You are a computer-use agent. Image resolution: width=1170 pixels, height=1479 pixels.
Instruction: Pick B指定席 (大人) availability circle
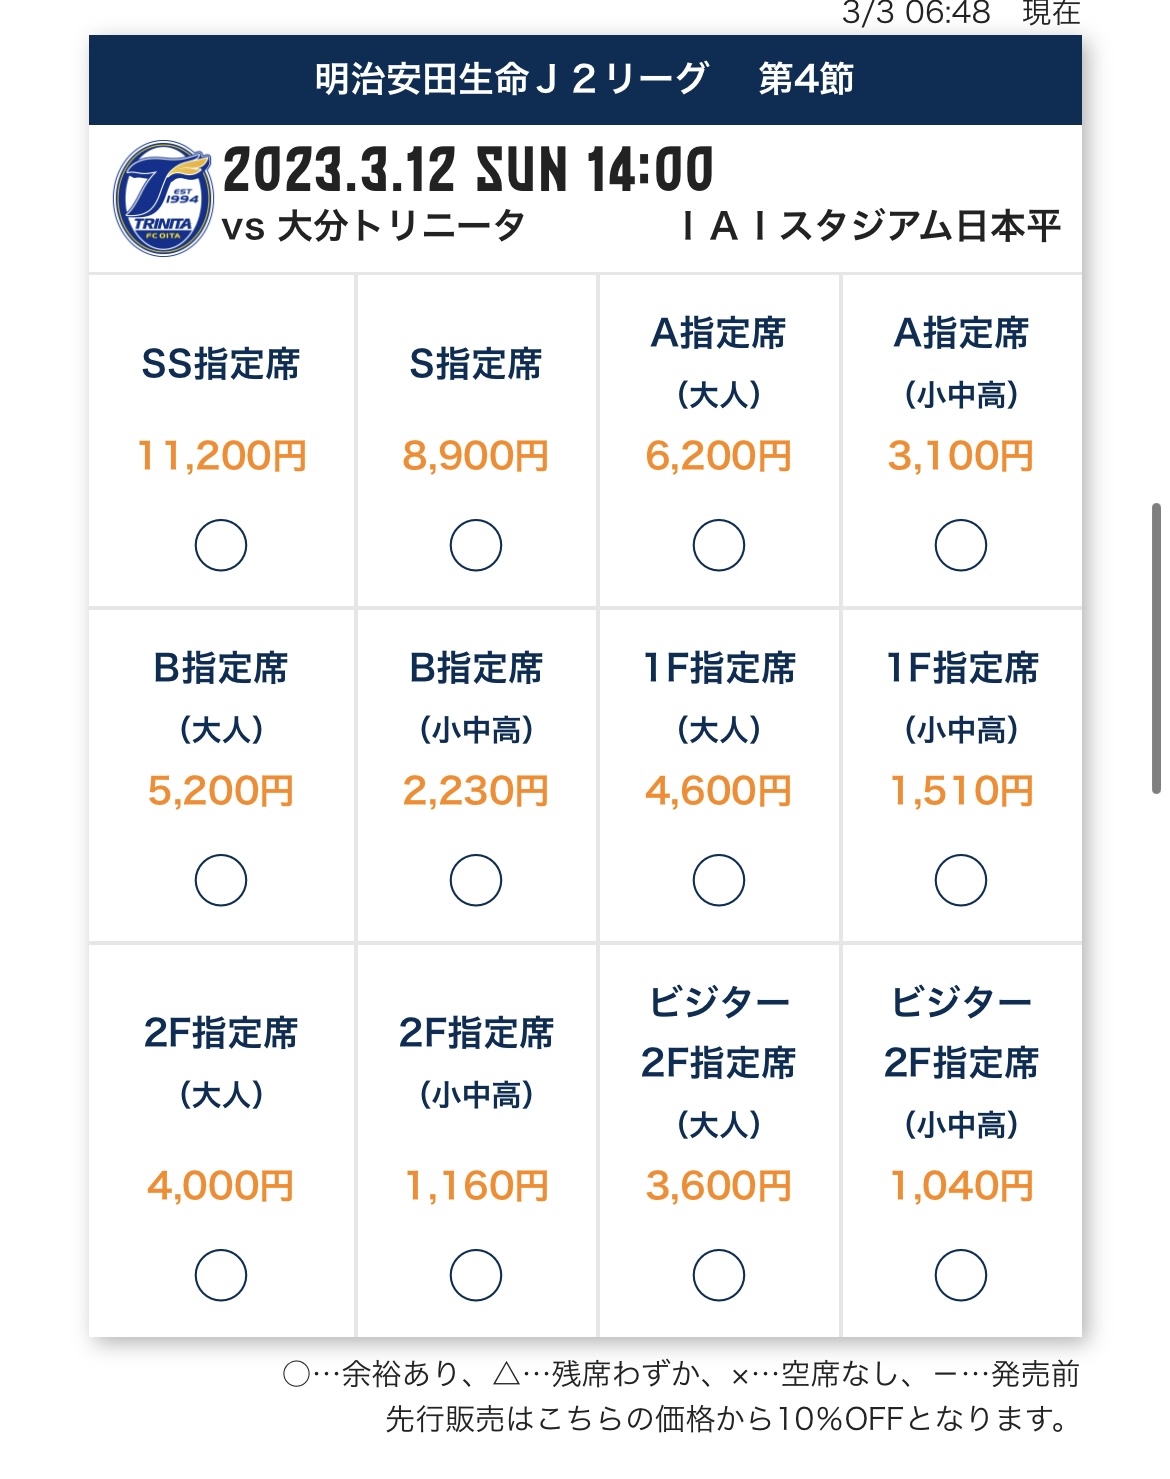(x=221, y=880)
